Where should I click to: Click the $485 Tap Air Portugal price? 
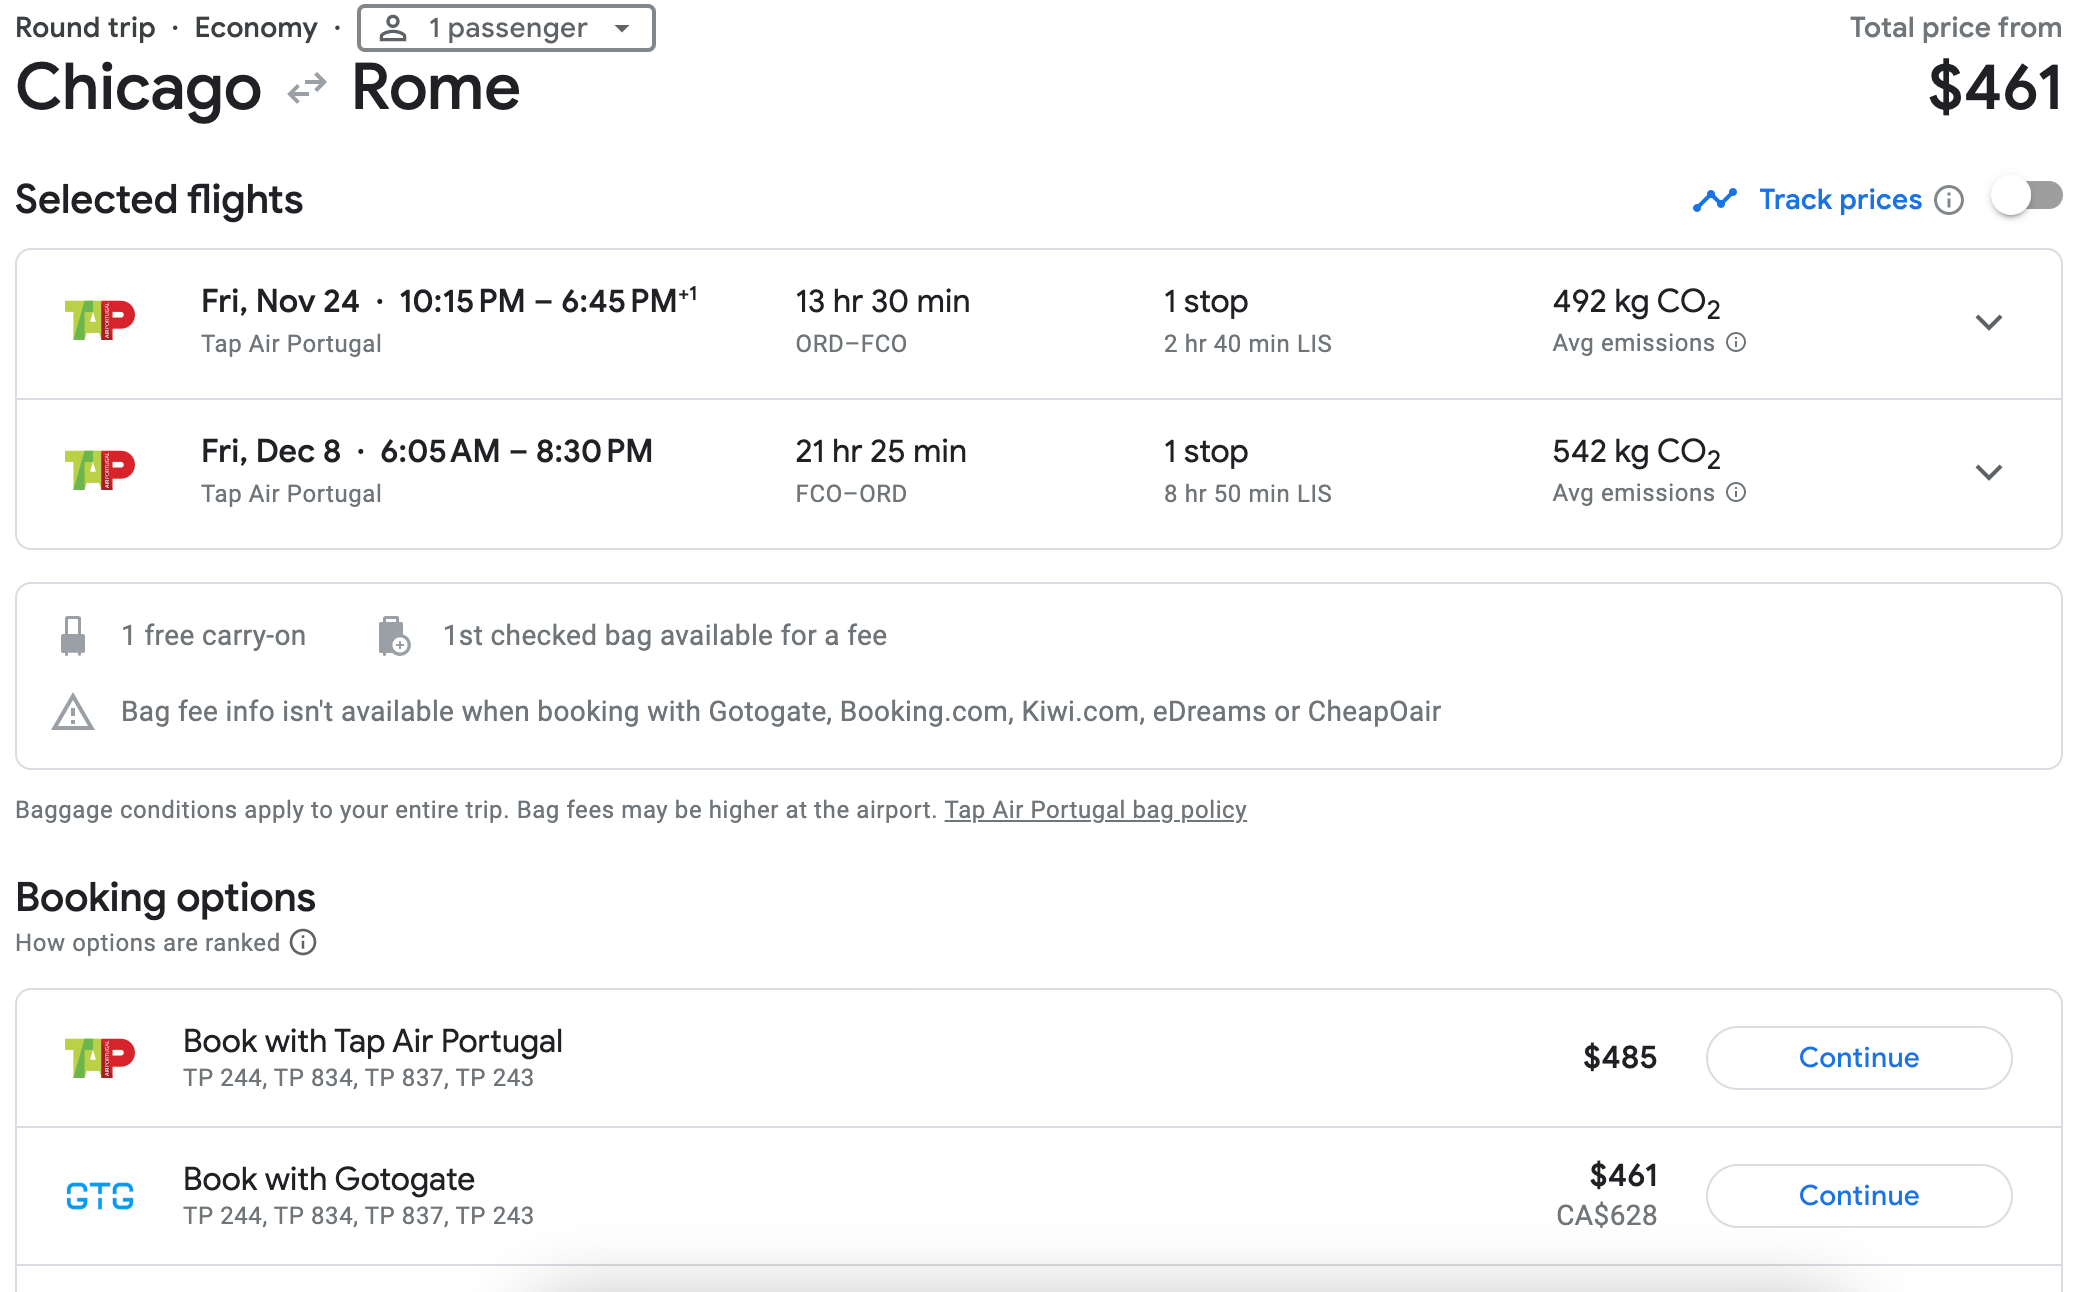coord(1620,1058)
